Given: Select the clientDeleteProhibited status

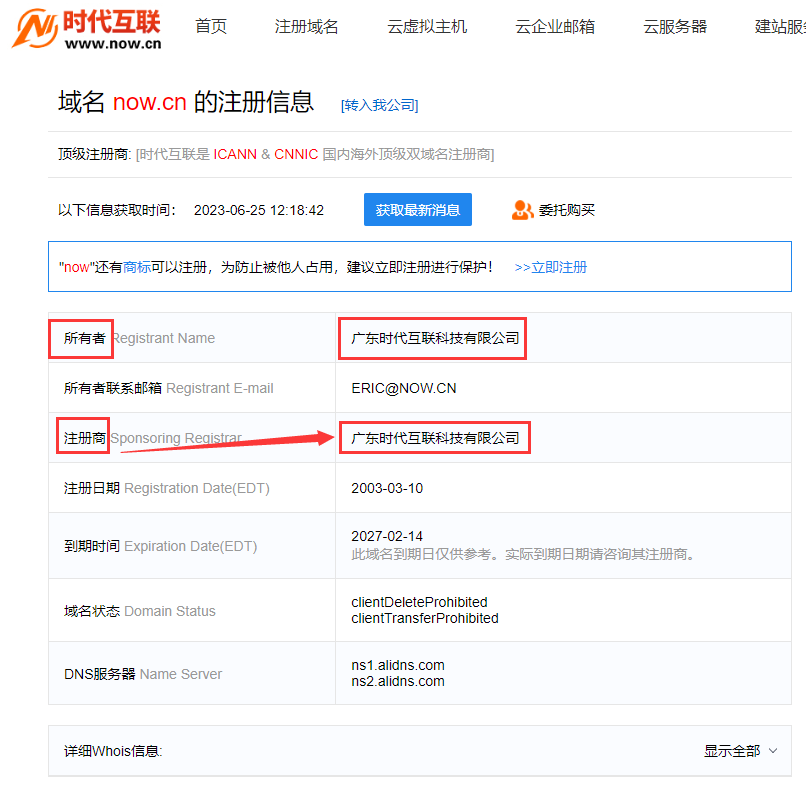Looking at the screenshot, I should pos(419,602).
